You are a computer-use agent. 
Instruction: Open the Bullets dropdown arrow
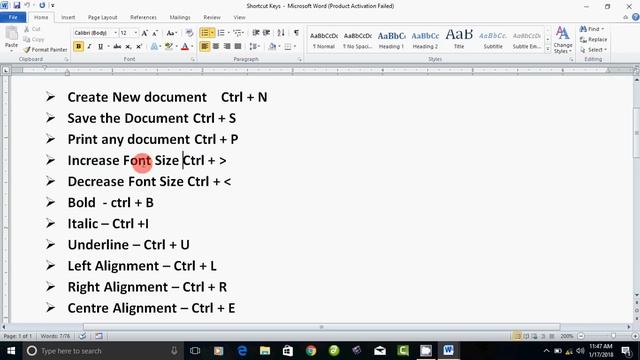(212, 33)
